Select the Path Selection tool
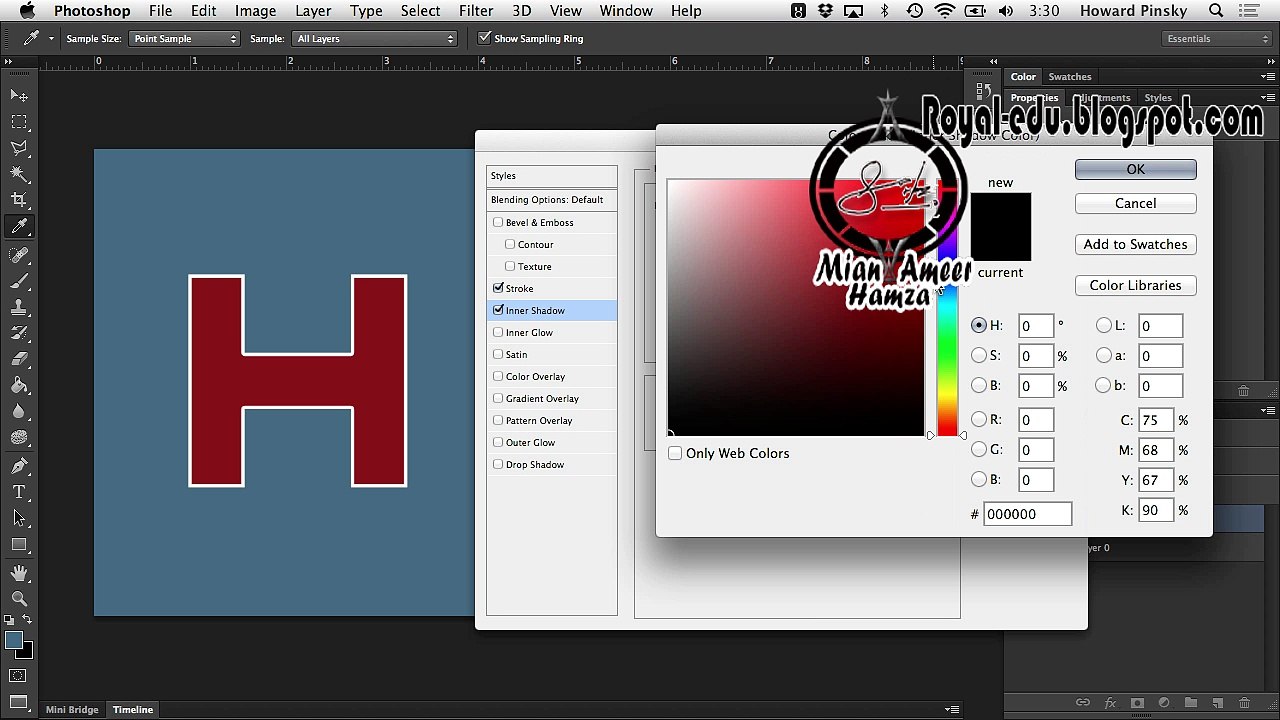This screenshot has width=1280, height=720. pos(19,518)
